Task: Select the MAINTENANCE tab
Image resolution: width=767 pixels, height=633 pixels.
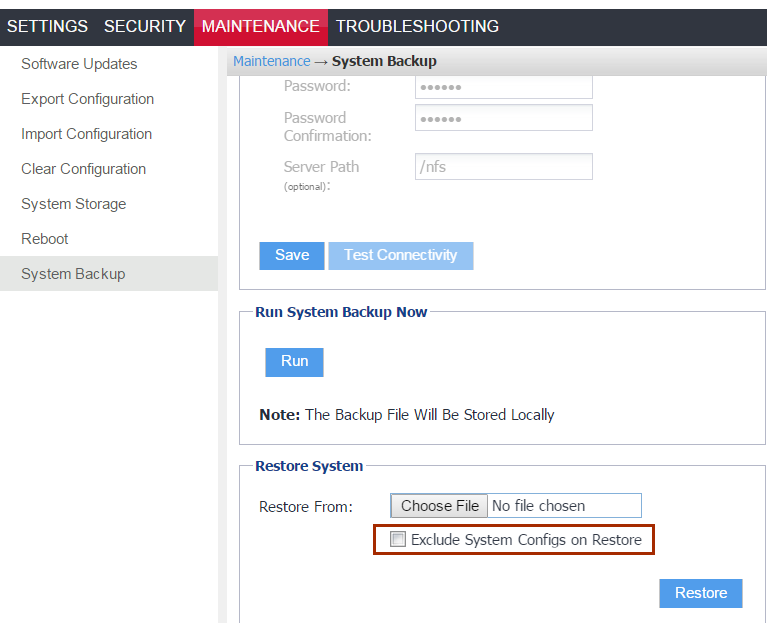Action: click(x=260, y=27)
